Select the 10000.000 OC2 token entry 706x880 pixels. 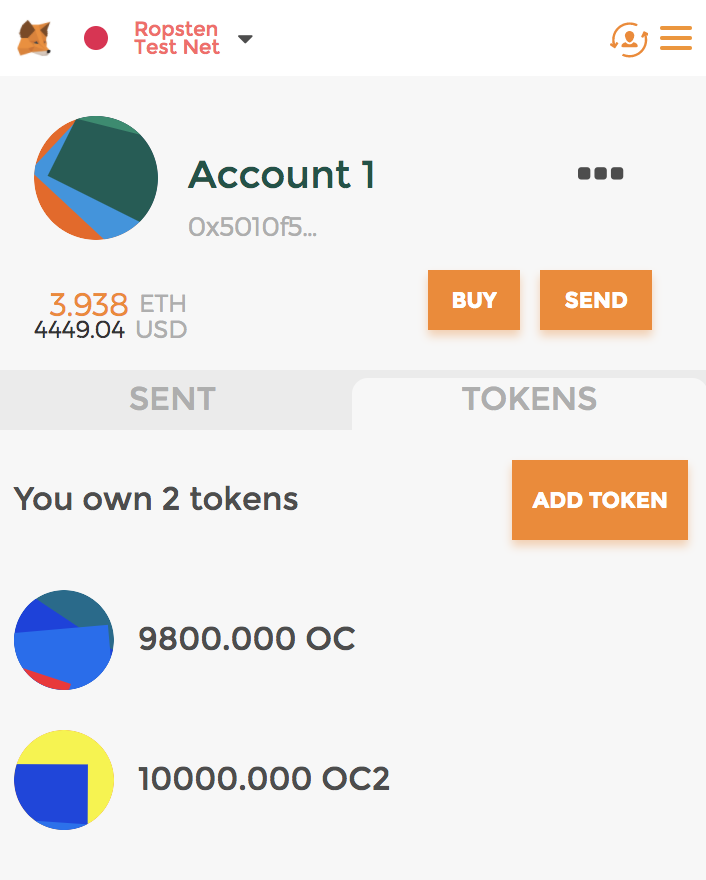pyautogui.click(x=353, y=780)
